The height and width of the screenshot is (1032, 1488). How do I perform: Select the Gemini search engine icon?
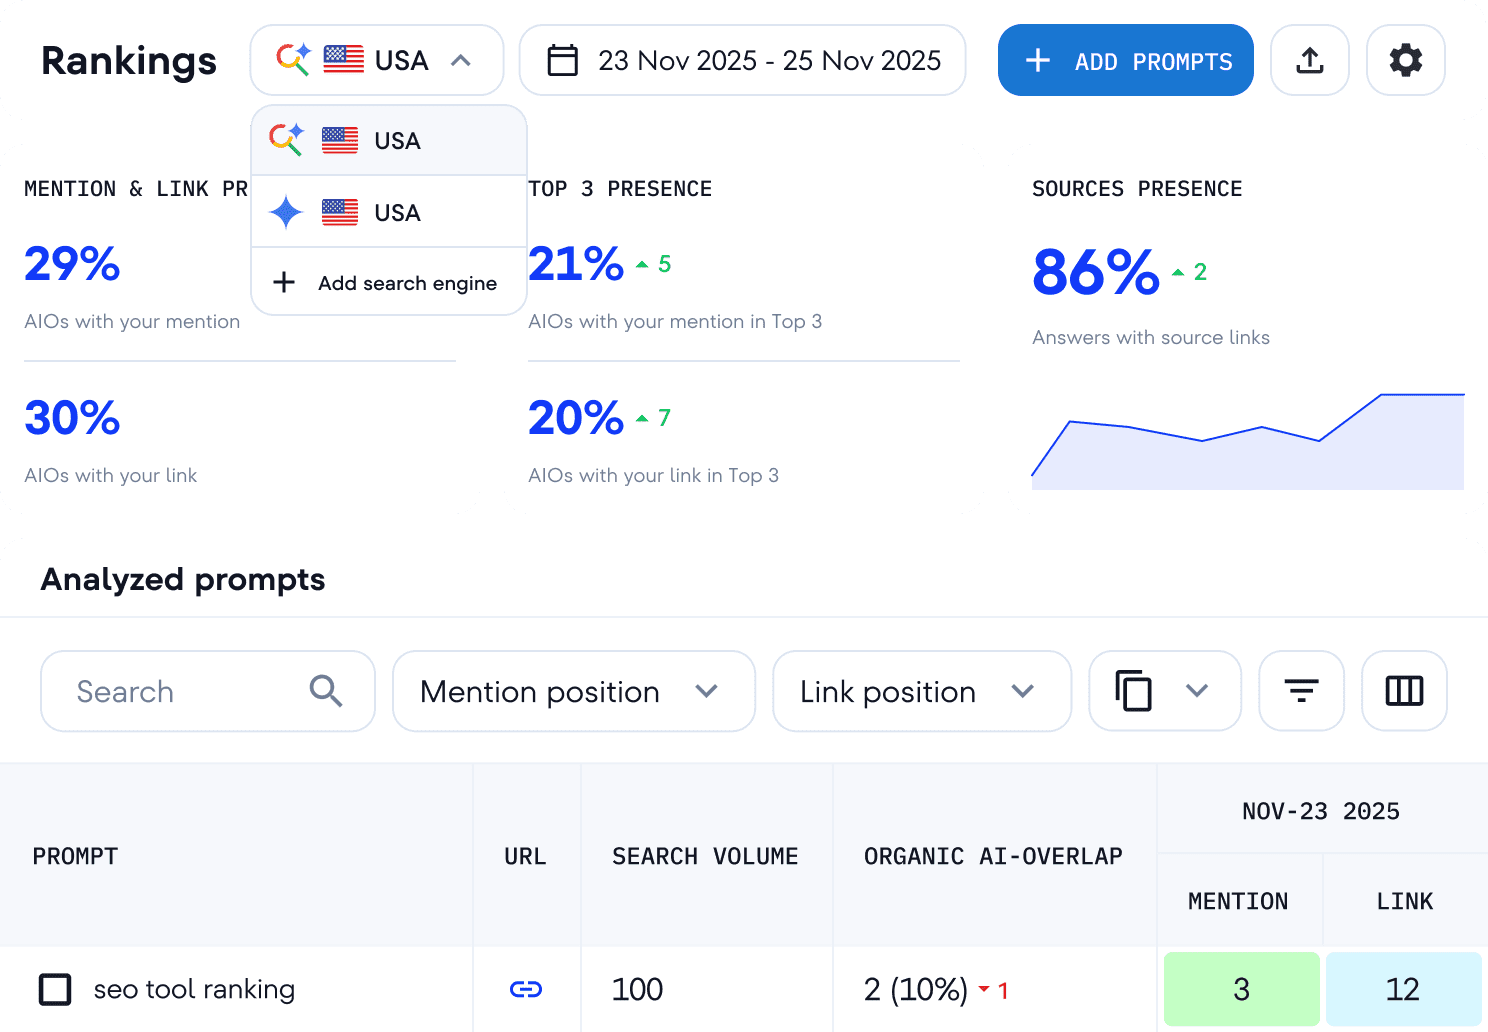[285, 212]
